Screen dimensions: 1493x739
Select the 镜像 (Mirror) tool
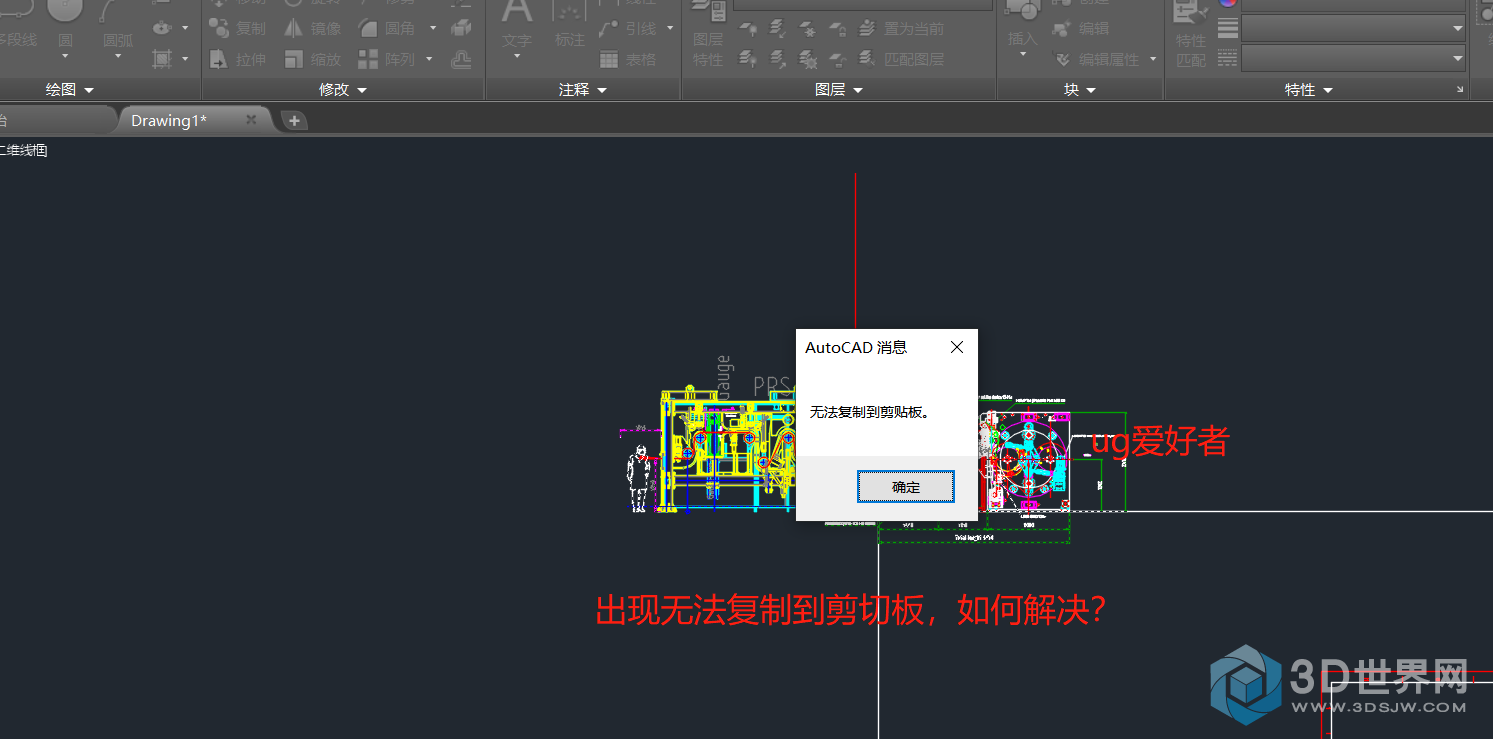click(x=313, y=29)
